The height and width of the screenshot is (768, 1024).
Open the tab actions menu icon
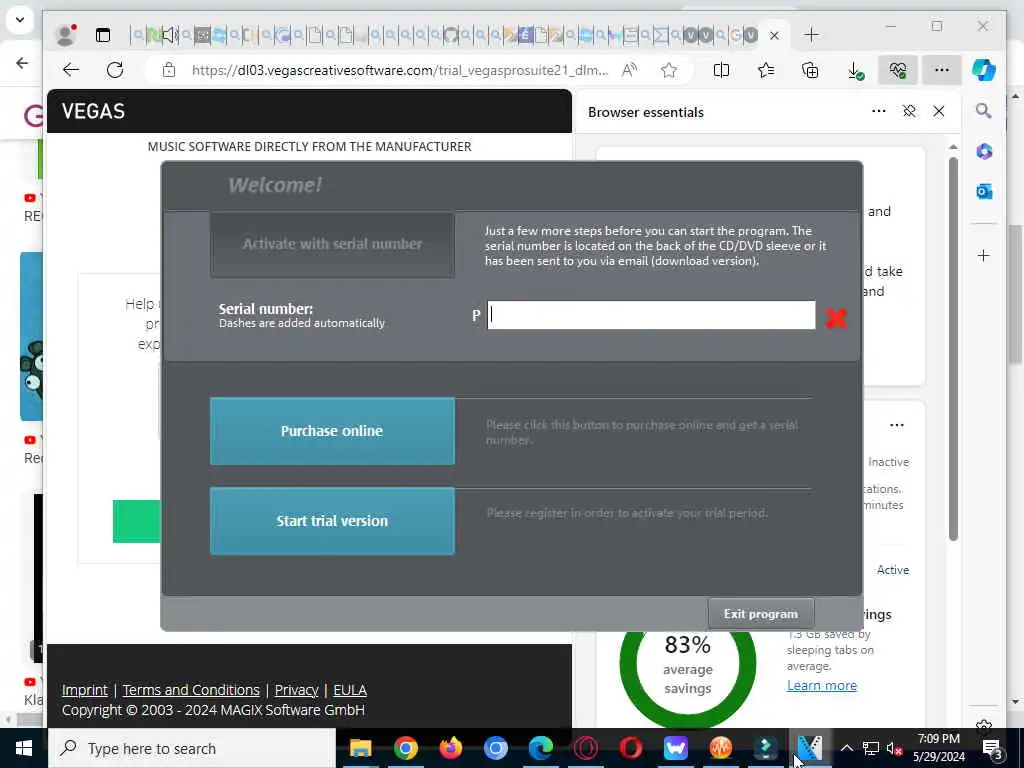103,35
